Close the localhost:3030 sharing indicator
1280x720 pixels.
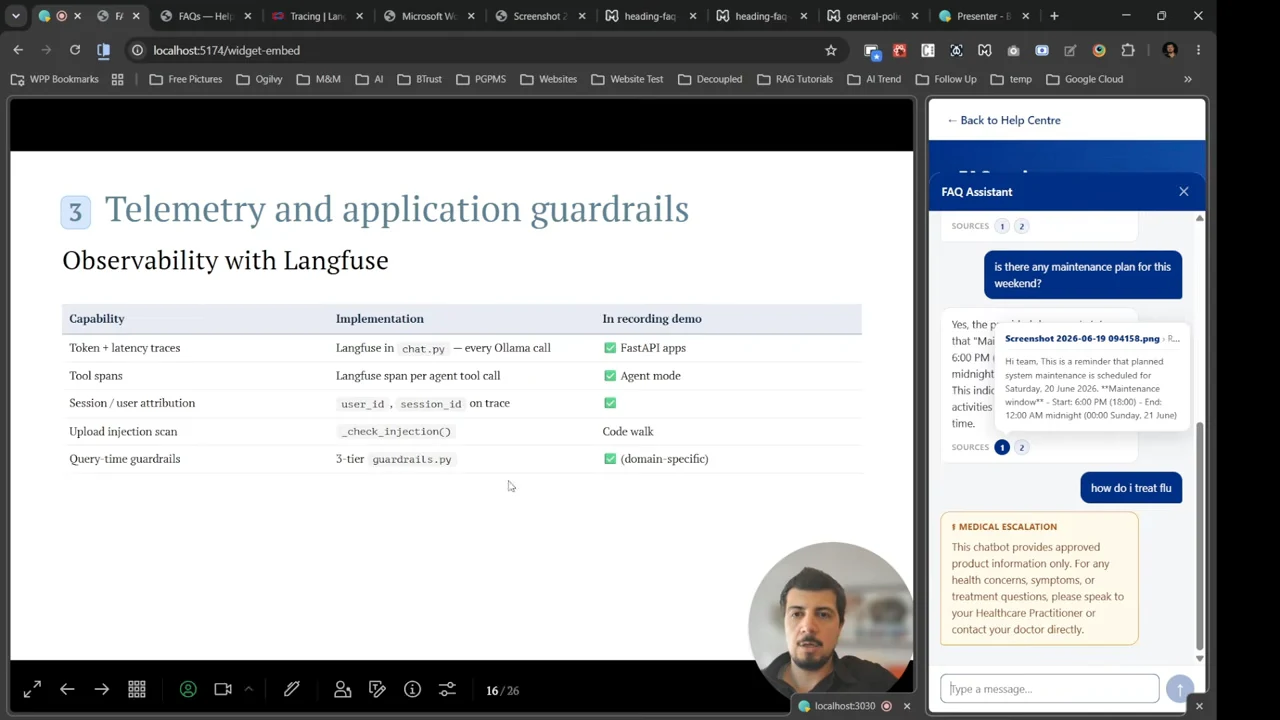[907, 706]
